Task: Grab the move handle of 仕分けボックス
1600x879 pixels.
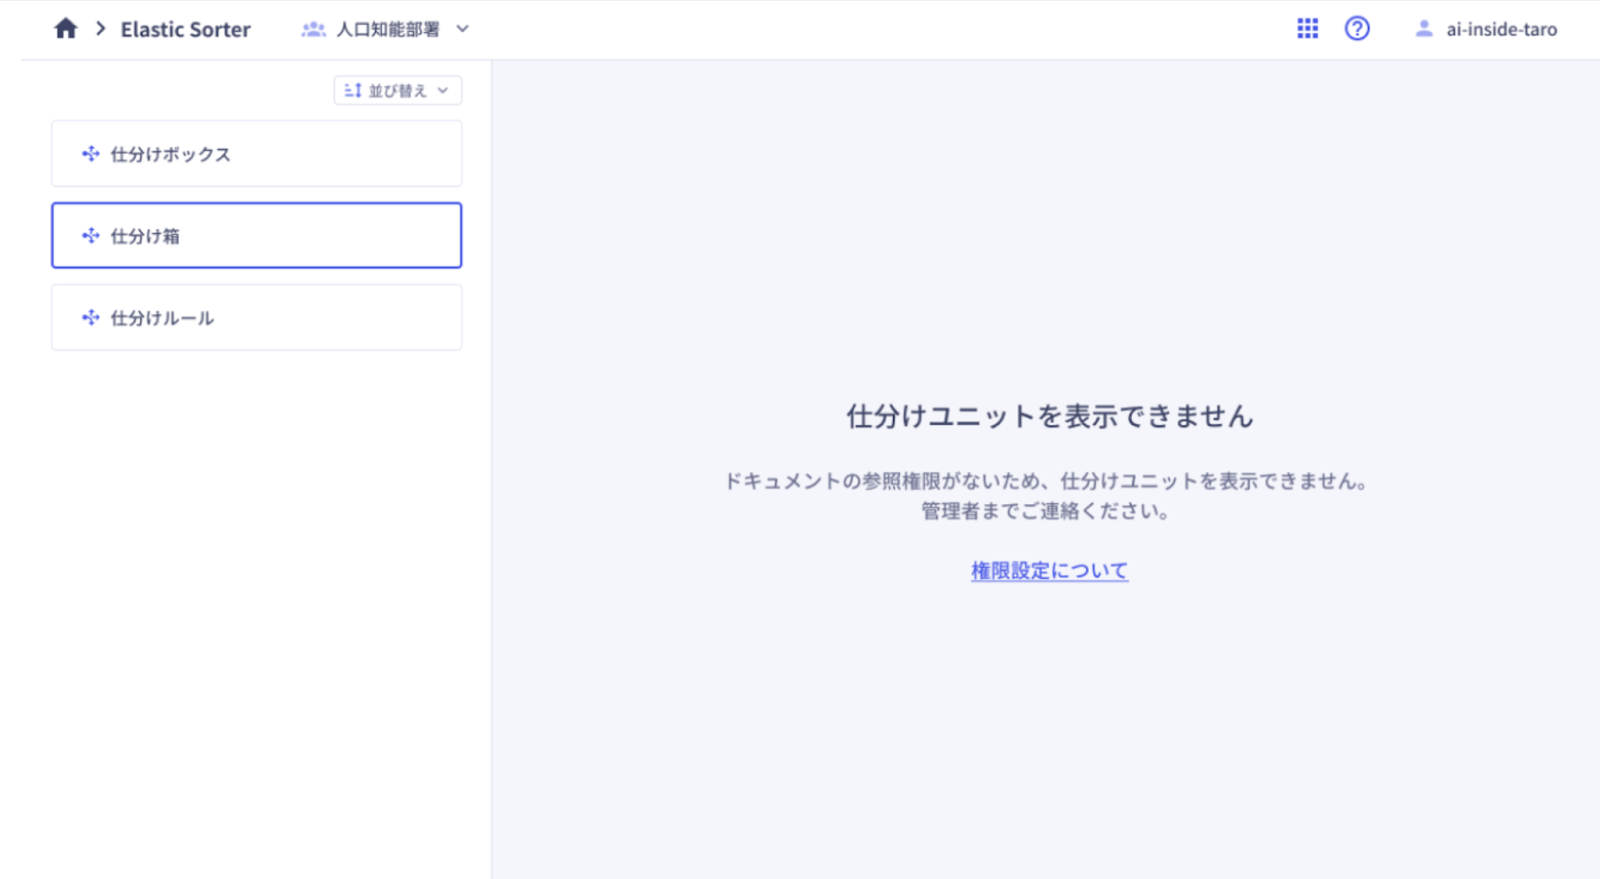Action: (x=91, y=154)
